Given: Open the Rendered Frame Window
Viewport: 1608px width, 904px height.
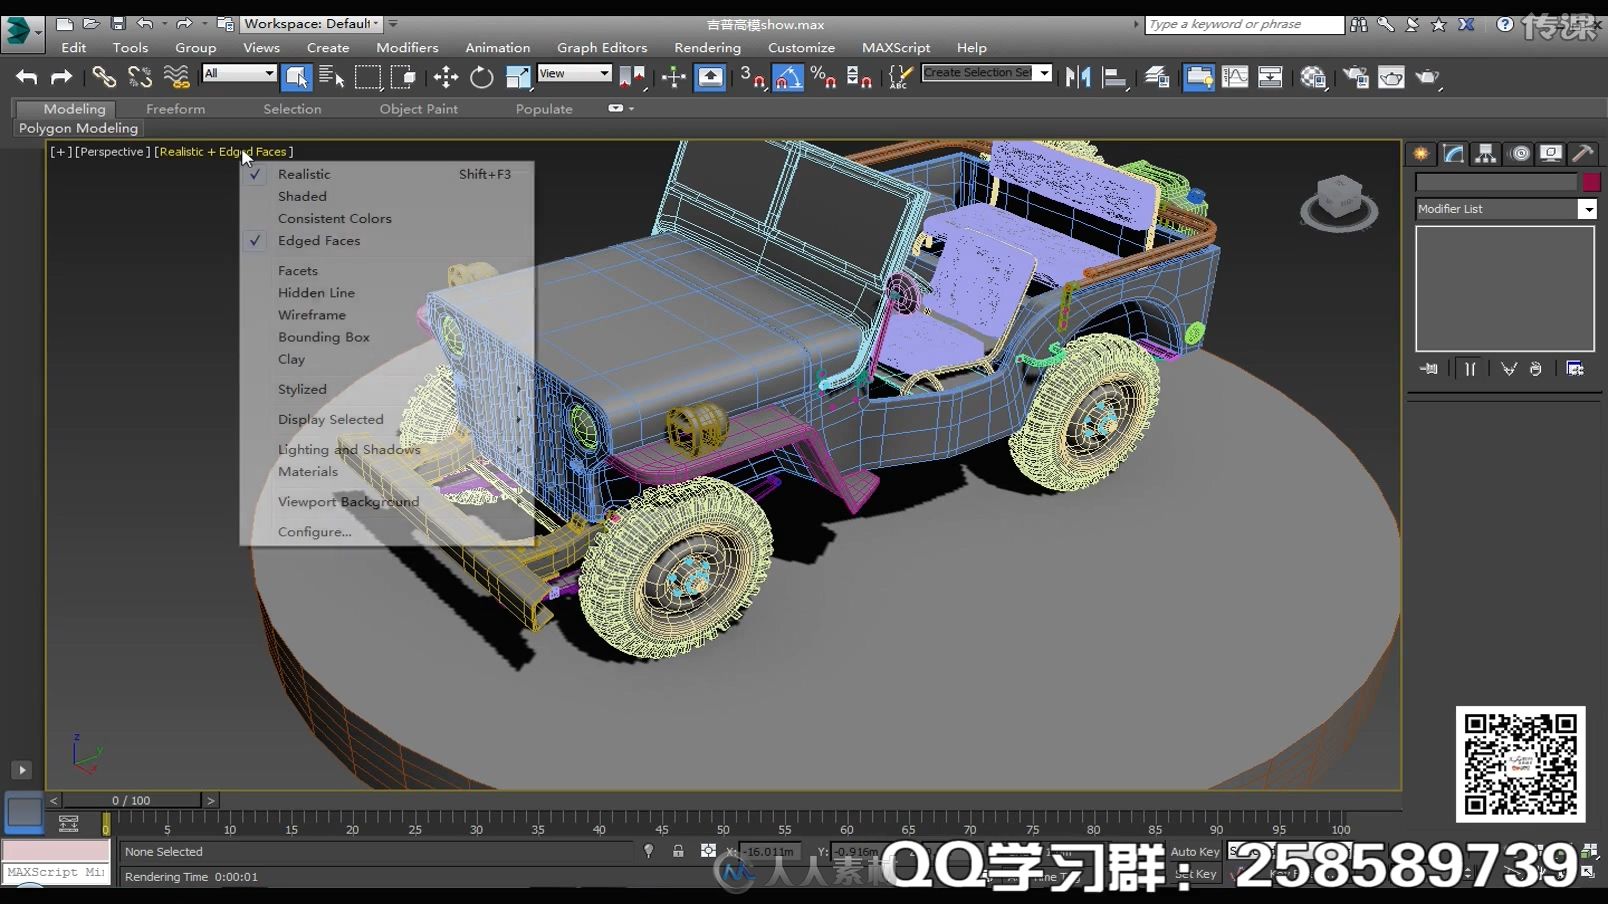Looking at the screenshot, I should [1391, 77].
